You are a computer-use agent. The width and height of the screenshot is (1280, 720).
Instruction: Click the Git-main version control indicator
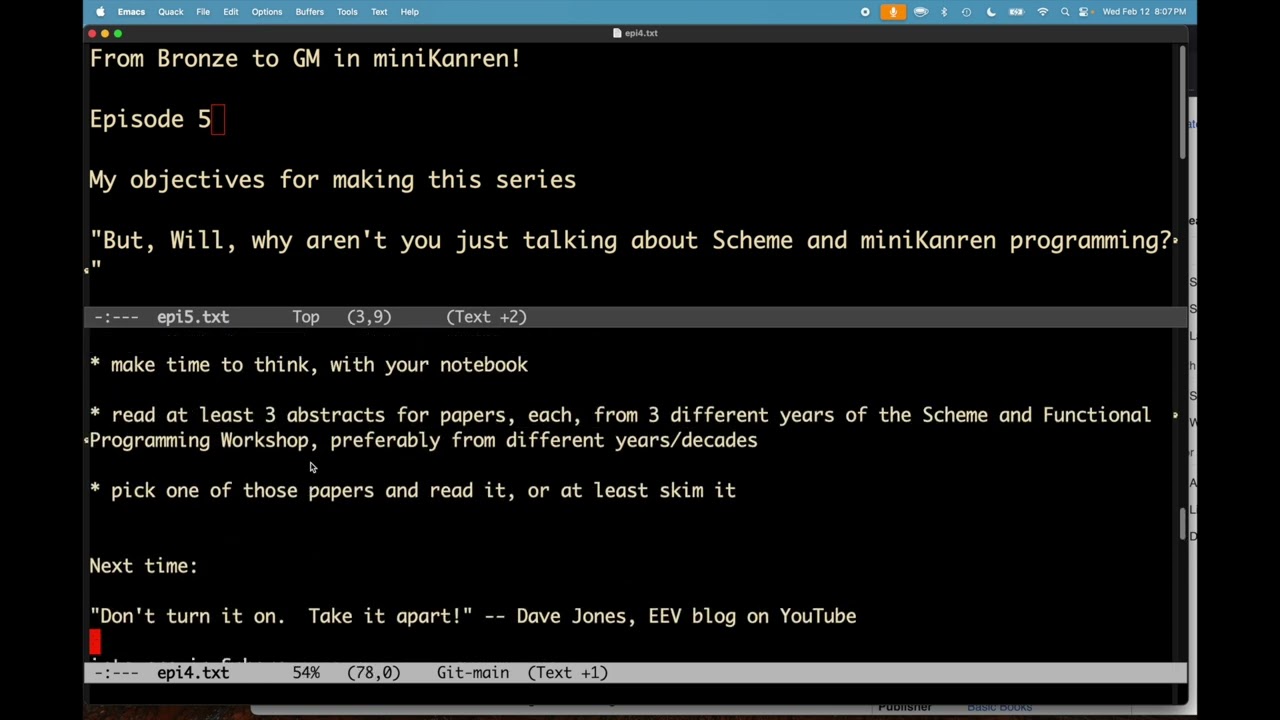[x=473, y=673]
